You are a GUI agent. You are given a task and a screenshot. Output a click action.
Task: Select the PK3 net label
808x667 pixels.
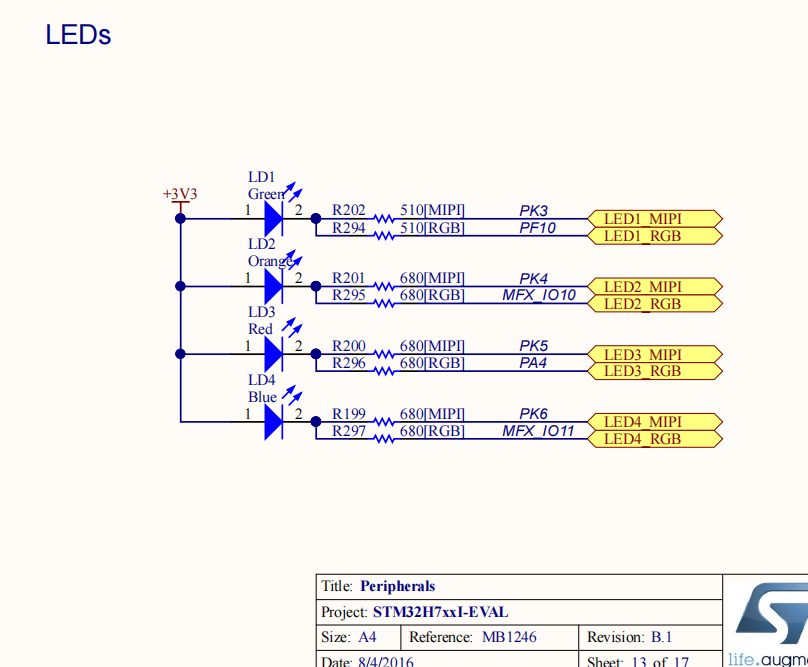point(532,210)
